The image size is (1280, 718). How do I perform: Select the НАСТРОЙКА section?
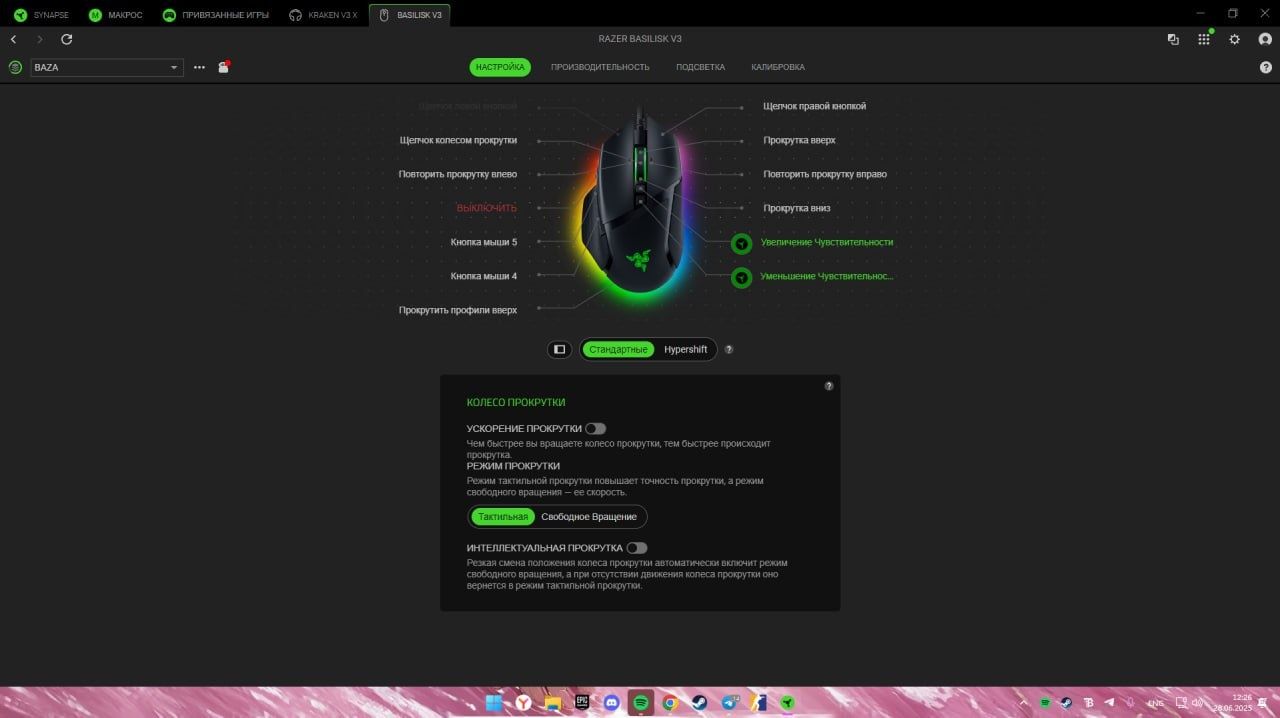500,67
